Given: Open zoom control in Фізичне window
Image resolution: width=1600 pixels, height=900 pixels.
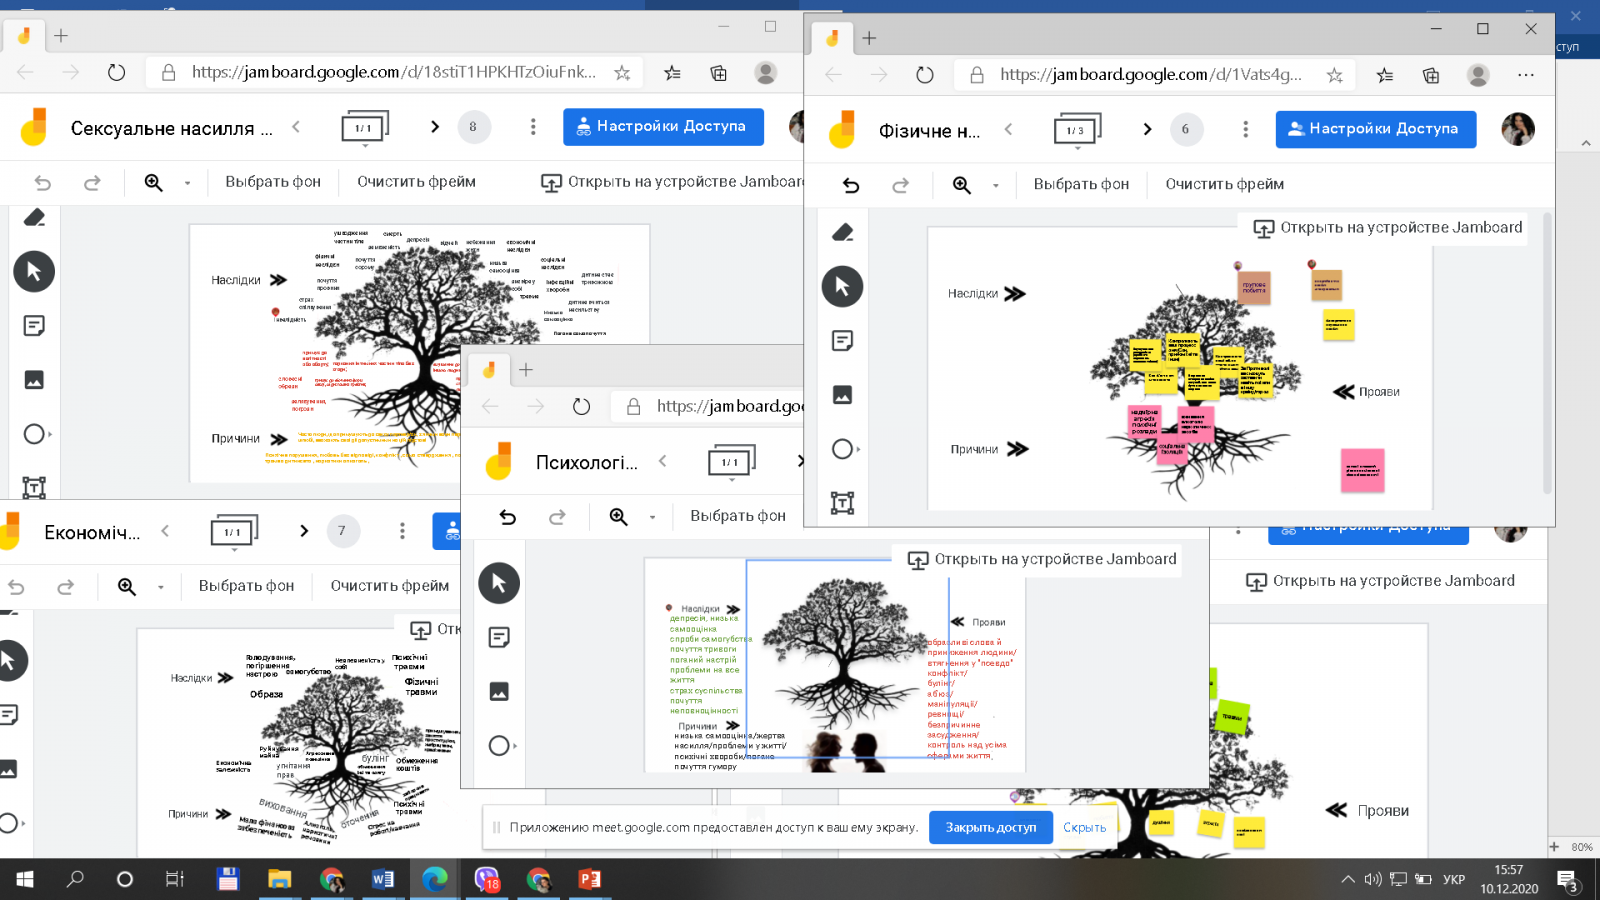Looking at the screenshot, I should pyautogui.click(x=962, y=185).
